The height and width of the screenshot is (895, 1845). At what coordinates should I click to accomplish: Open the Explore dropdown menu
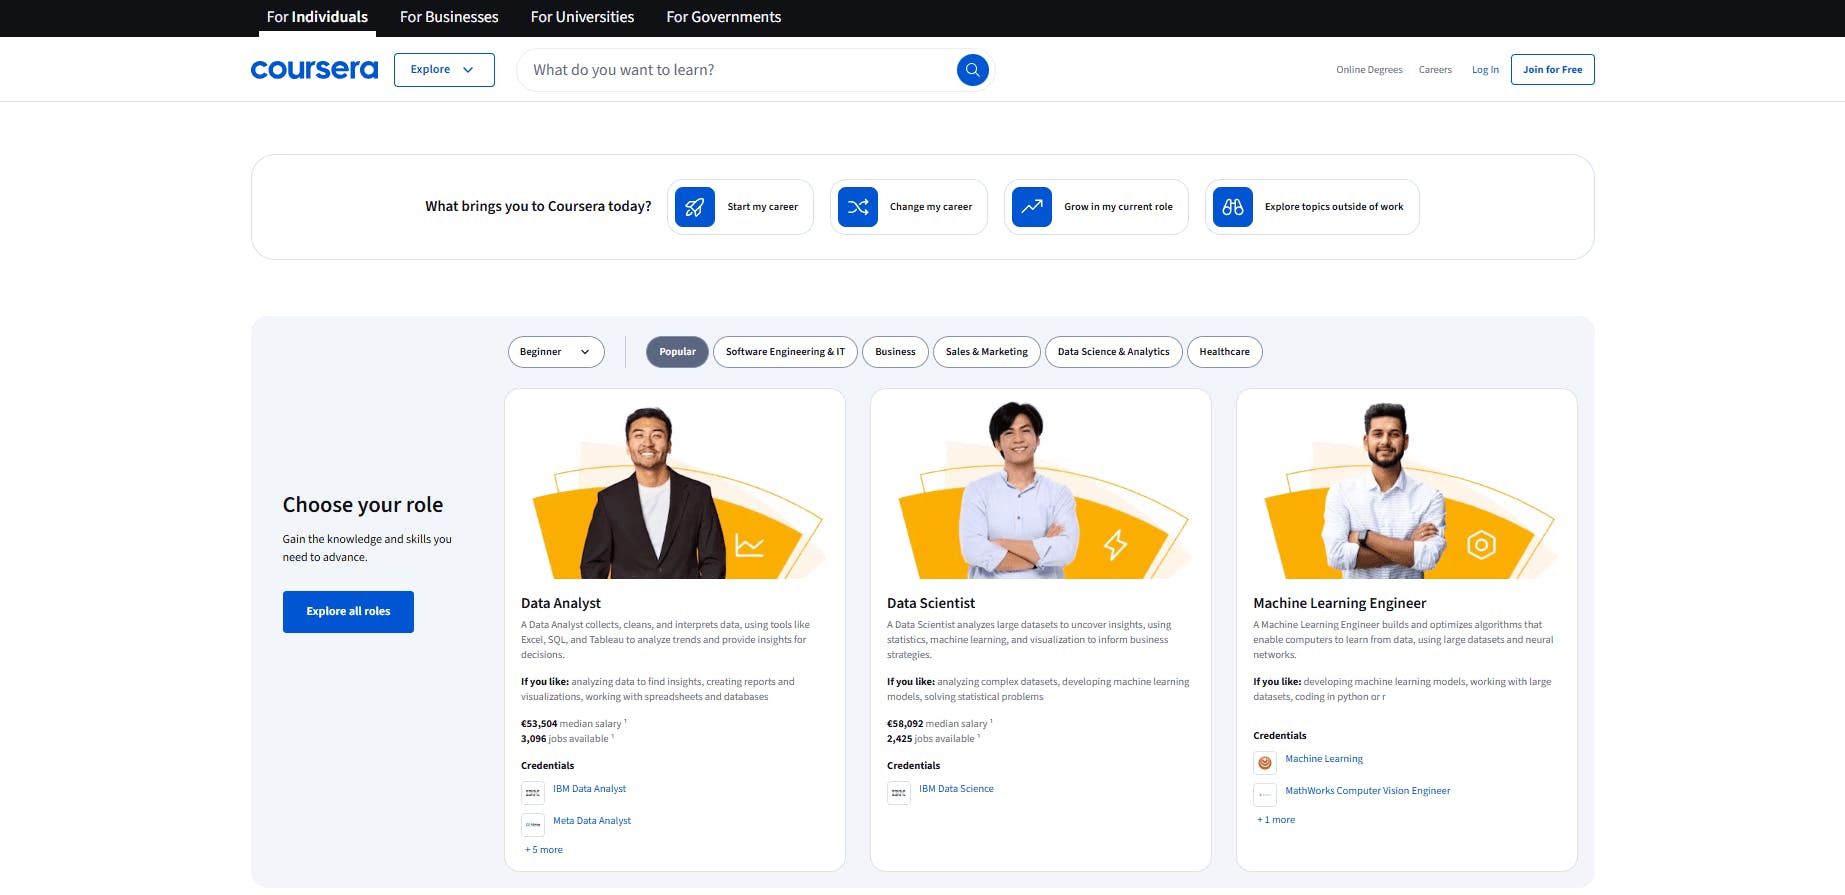point(444,70)
